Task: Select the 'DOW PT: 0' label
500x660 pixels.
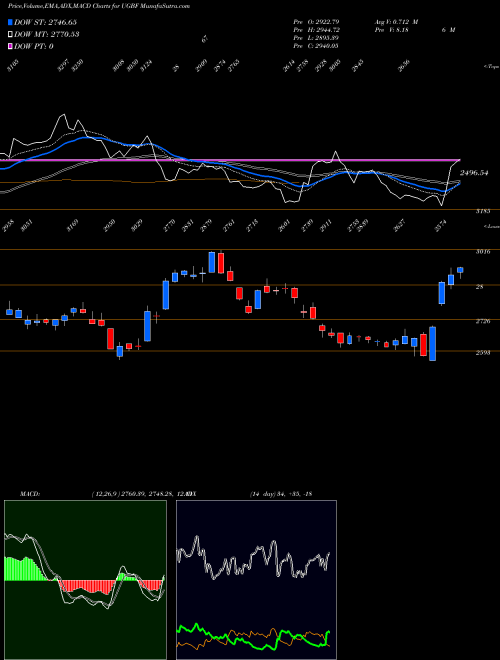Action: pos(33,46)
